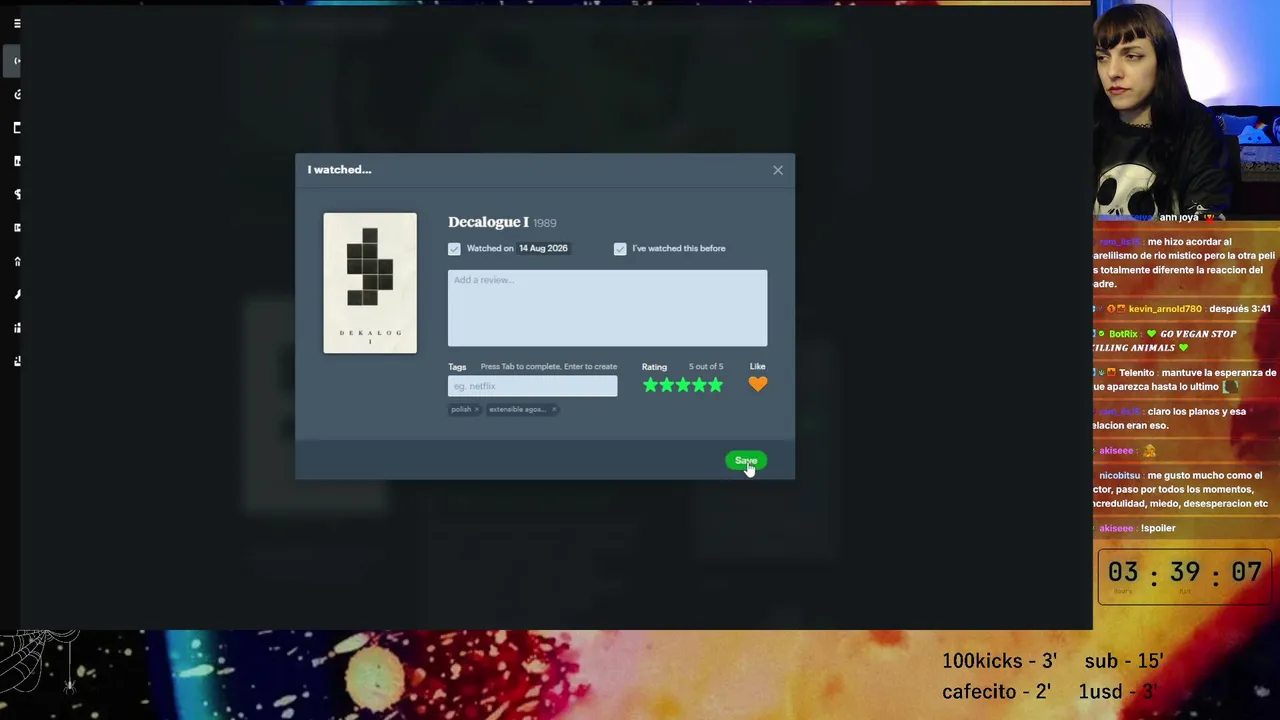
Task: Toggle 'I've watched this before' checkbox
Action: tap(620, 249)
